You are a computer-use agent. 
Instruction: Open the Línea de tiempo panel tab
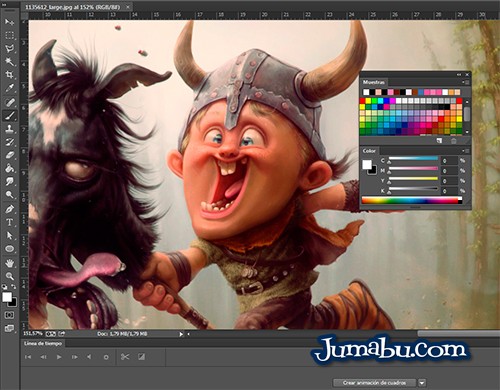pyautogui.click(x=43, y=343)
